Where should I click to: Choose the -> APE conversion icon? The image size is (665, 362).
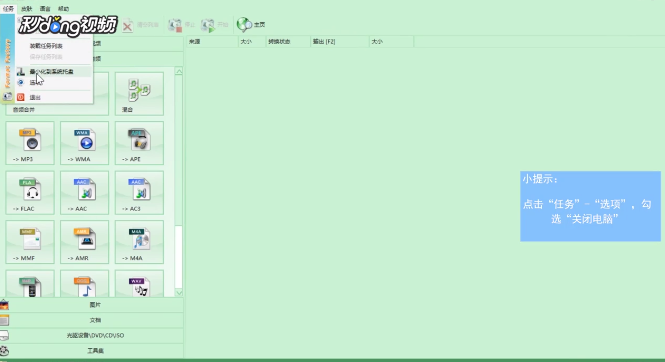point(139,143)
